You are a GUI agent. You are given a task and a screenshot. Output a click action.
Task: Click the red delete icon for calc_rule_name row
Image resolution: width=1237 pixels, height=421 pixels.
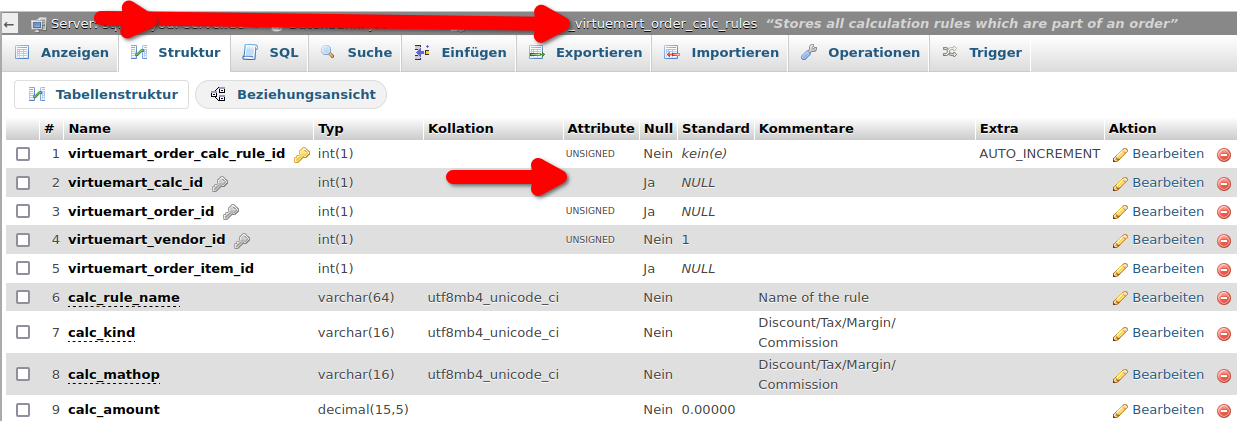click(x=1223, y=299)
